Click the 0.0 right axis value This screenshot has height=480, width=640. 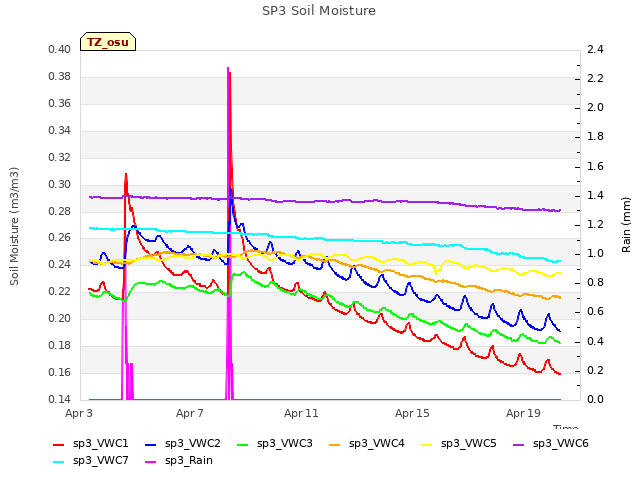click(x=595, y=399)
